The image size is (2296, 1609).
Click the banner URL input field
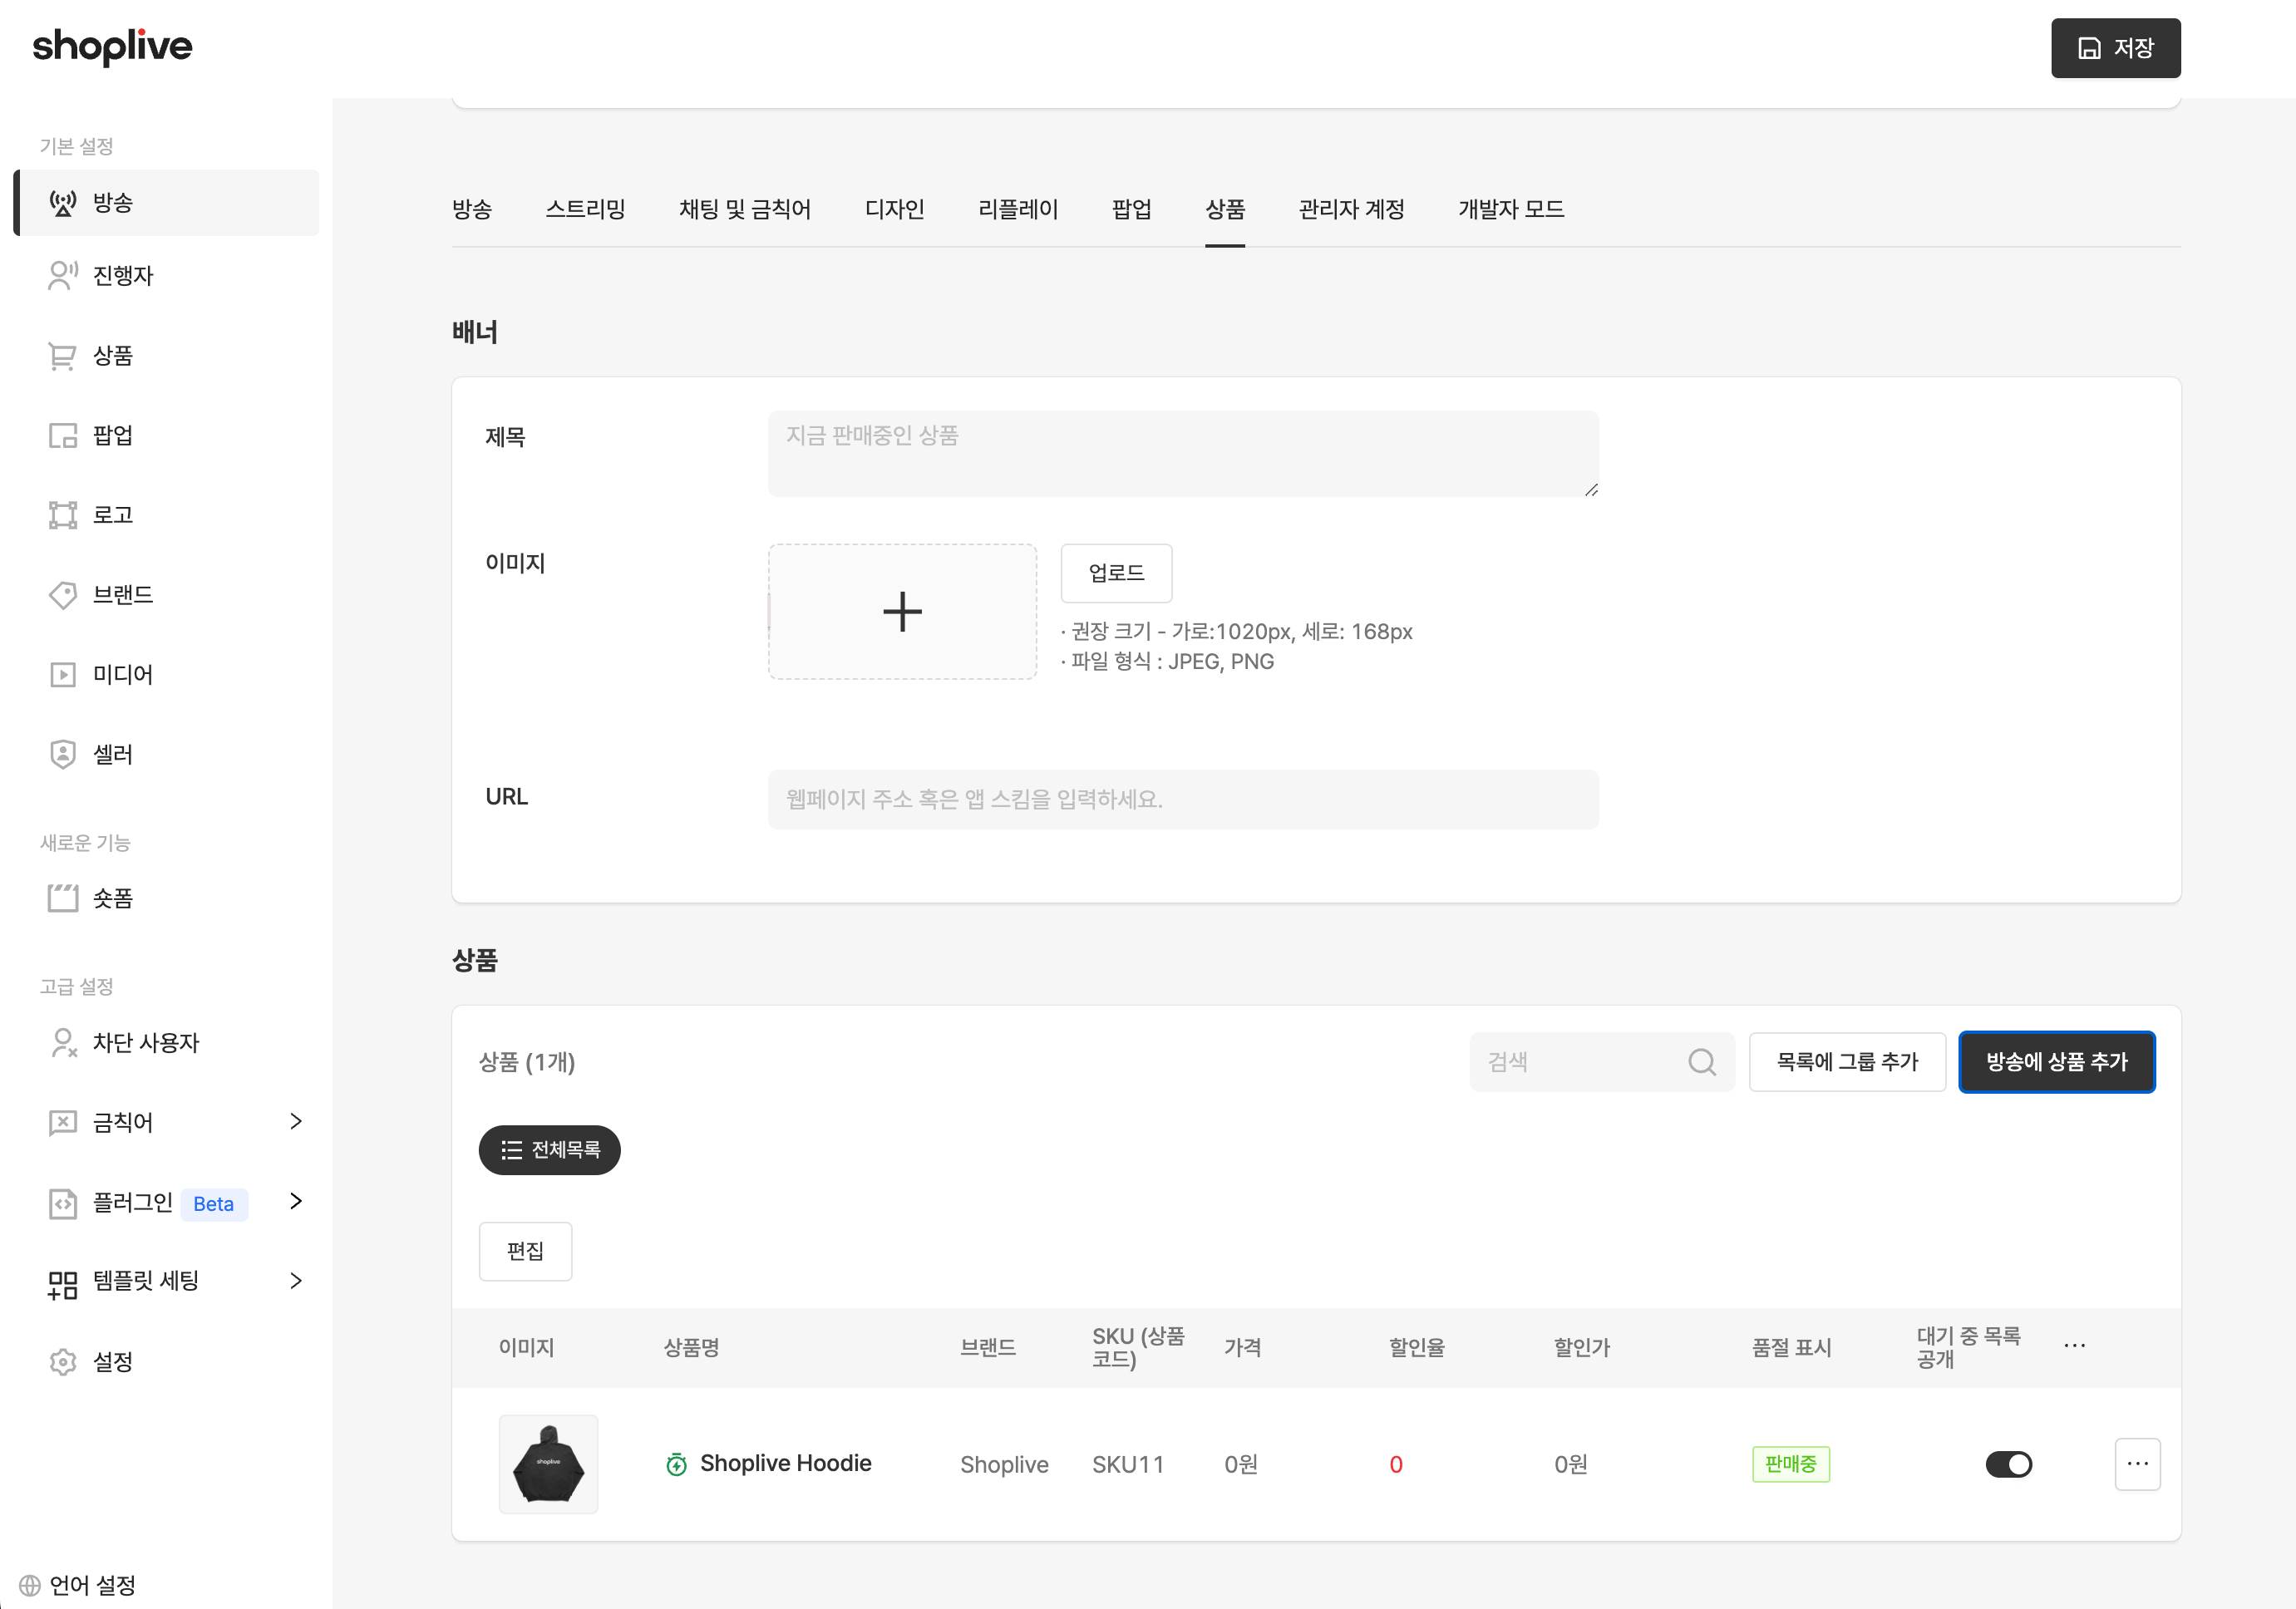click(1183, 799)
